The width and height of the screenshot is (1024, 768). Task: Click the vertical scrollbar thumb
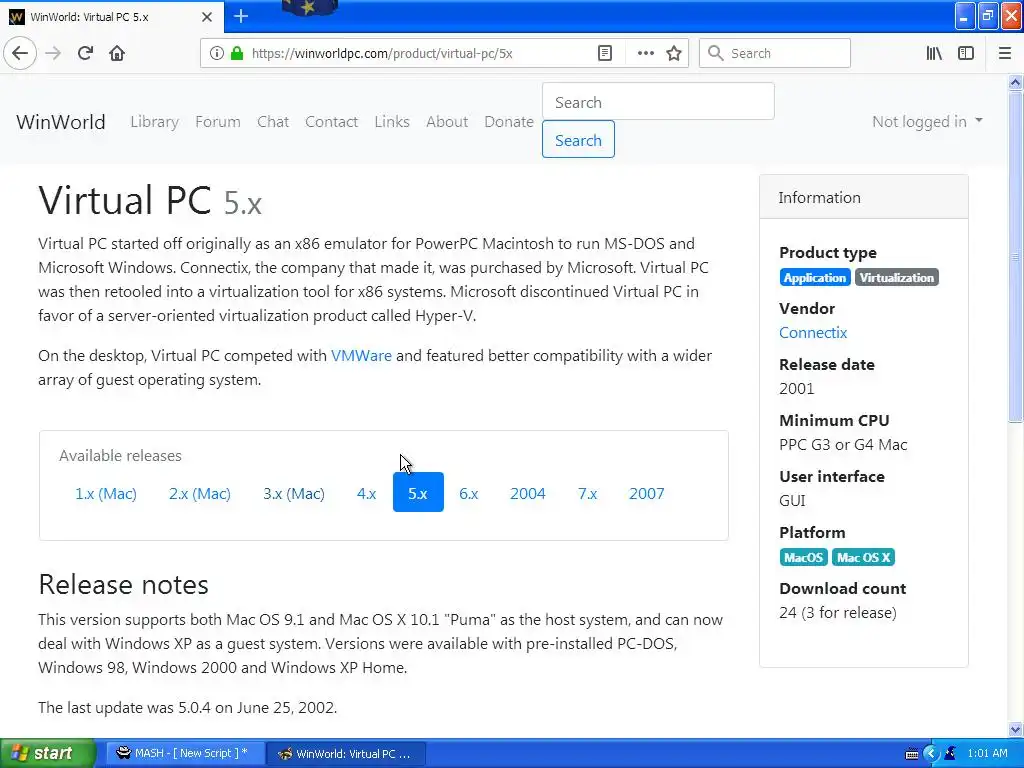click(1016, 257)
